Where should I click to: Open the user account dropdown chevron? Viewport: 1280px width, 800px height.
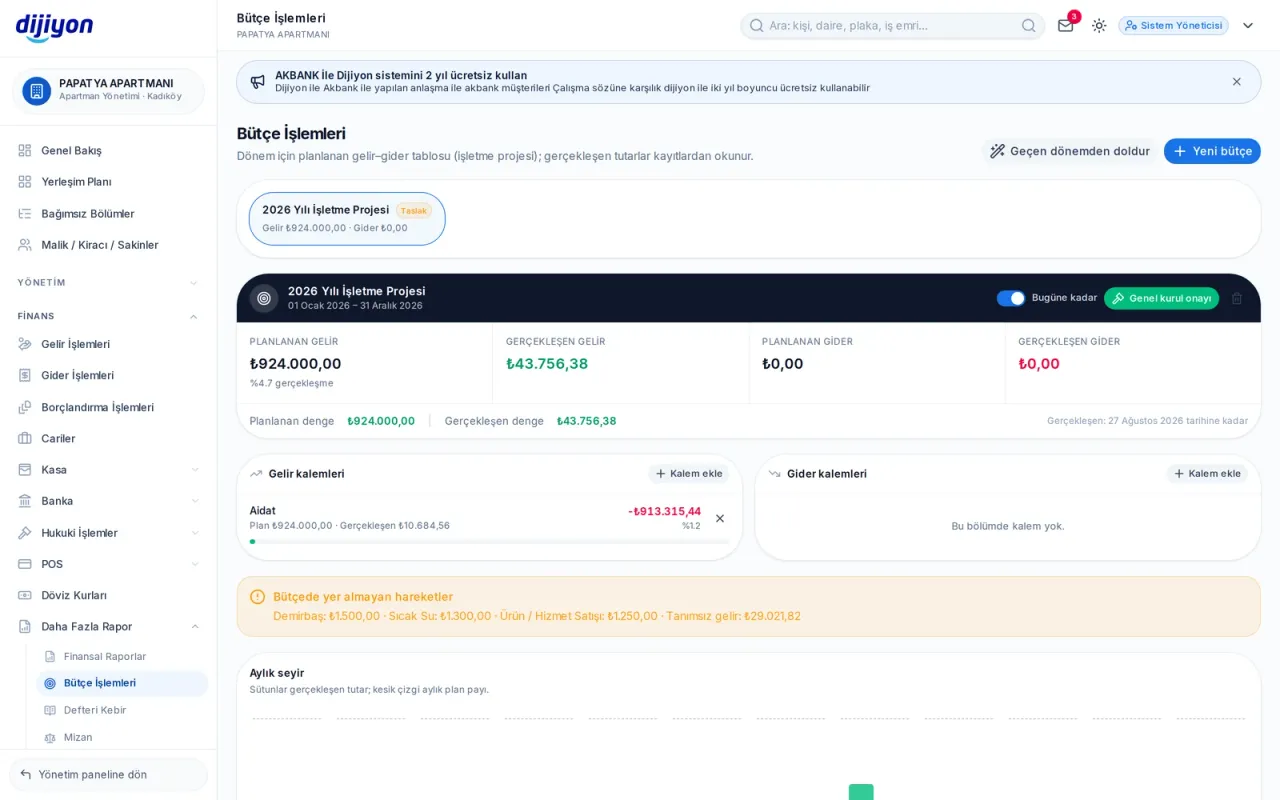1248,25
